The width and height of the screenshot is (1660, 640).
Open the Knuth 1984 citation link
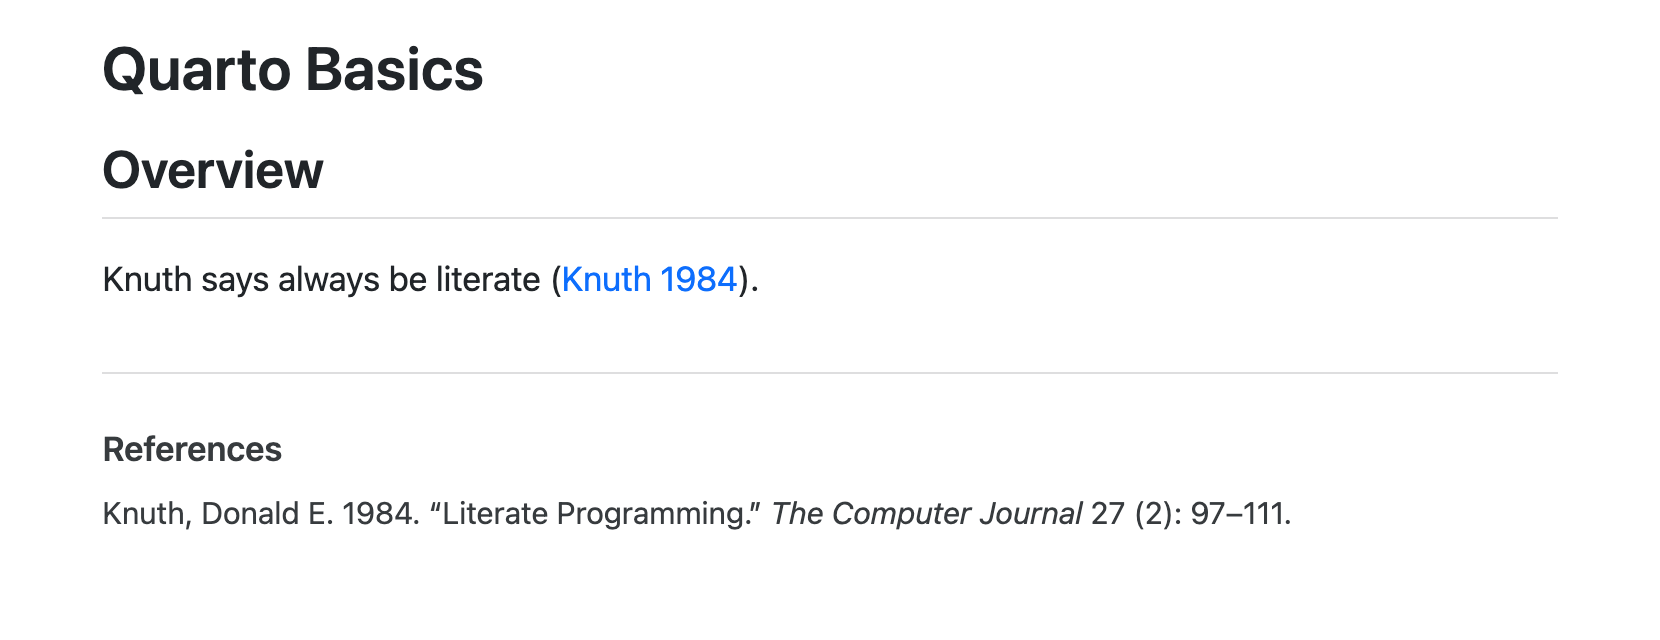[x=649, y=280]
